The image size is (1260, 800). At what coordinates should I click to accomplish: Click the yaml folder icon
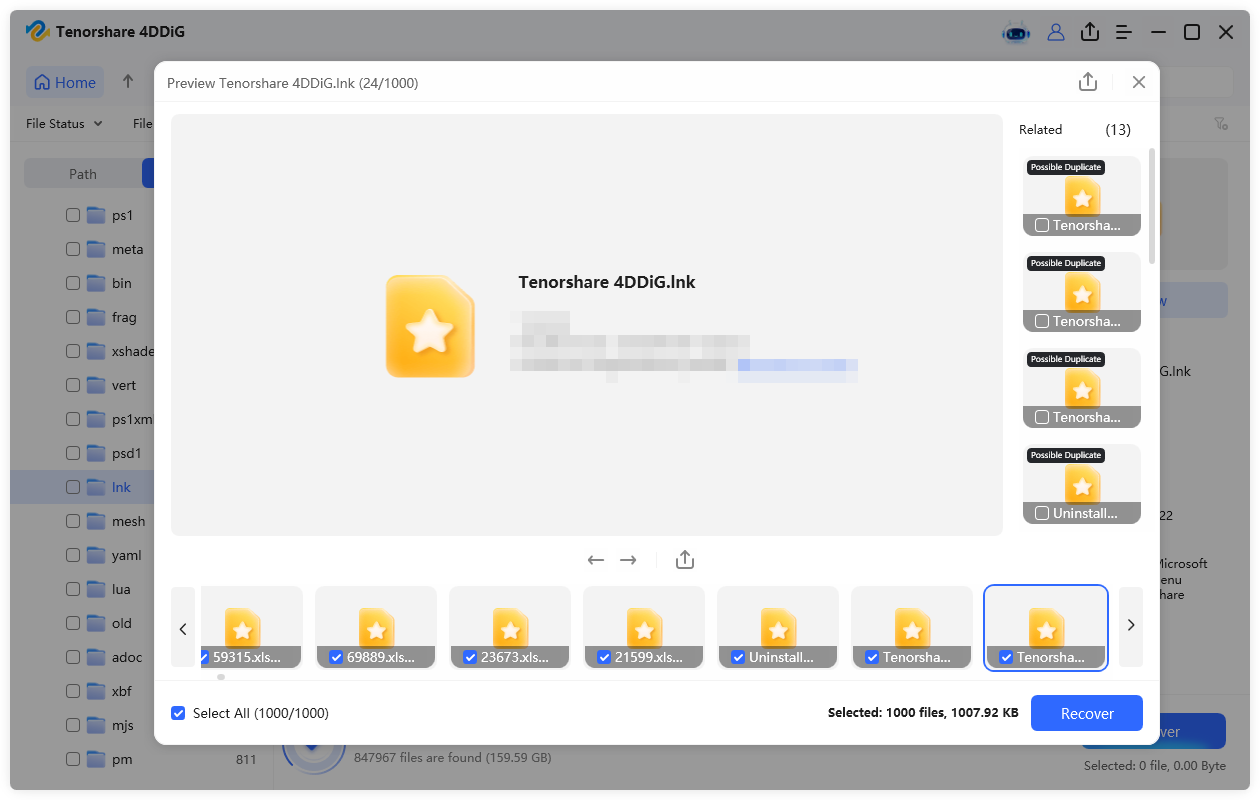96,555
